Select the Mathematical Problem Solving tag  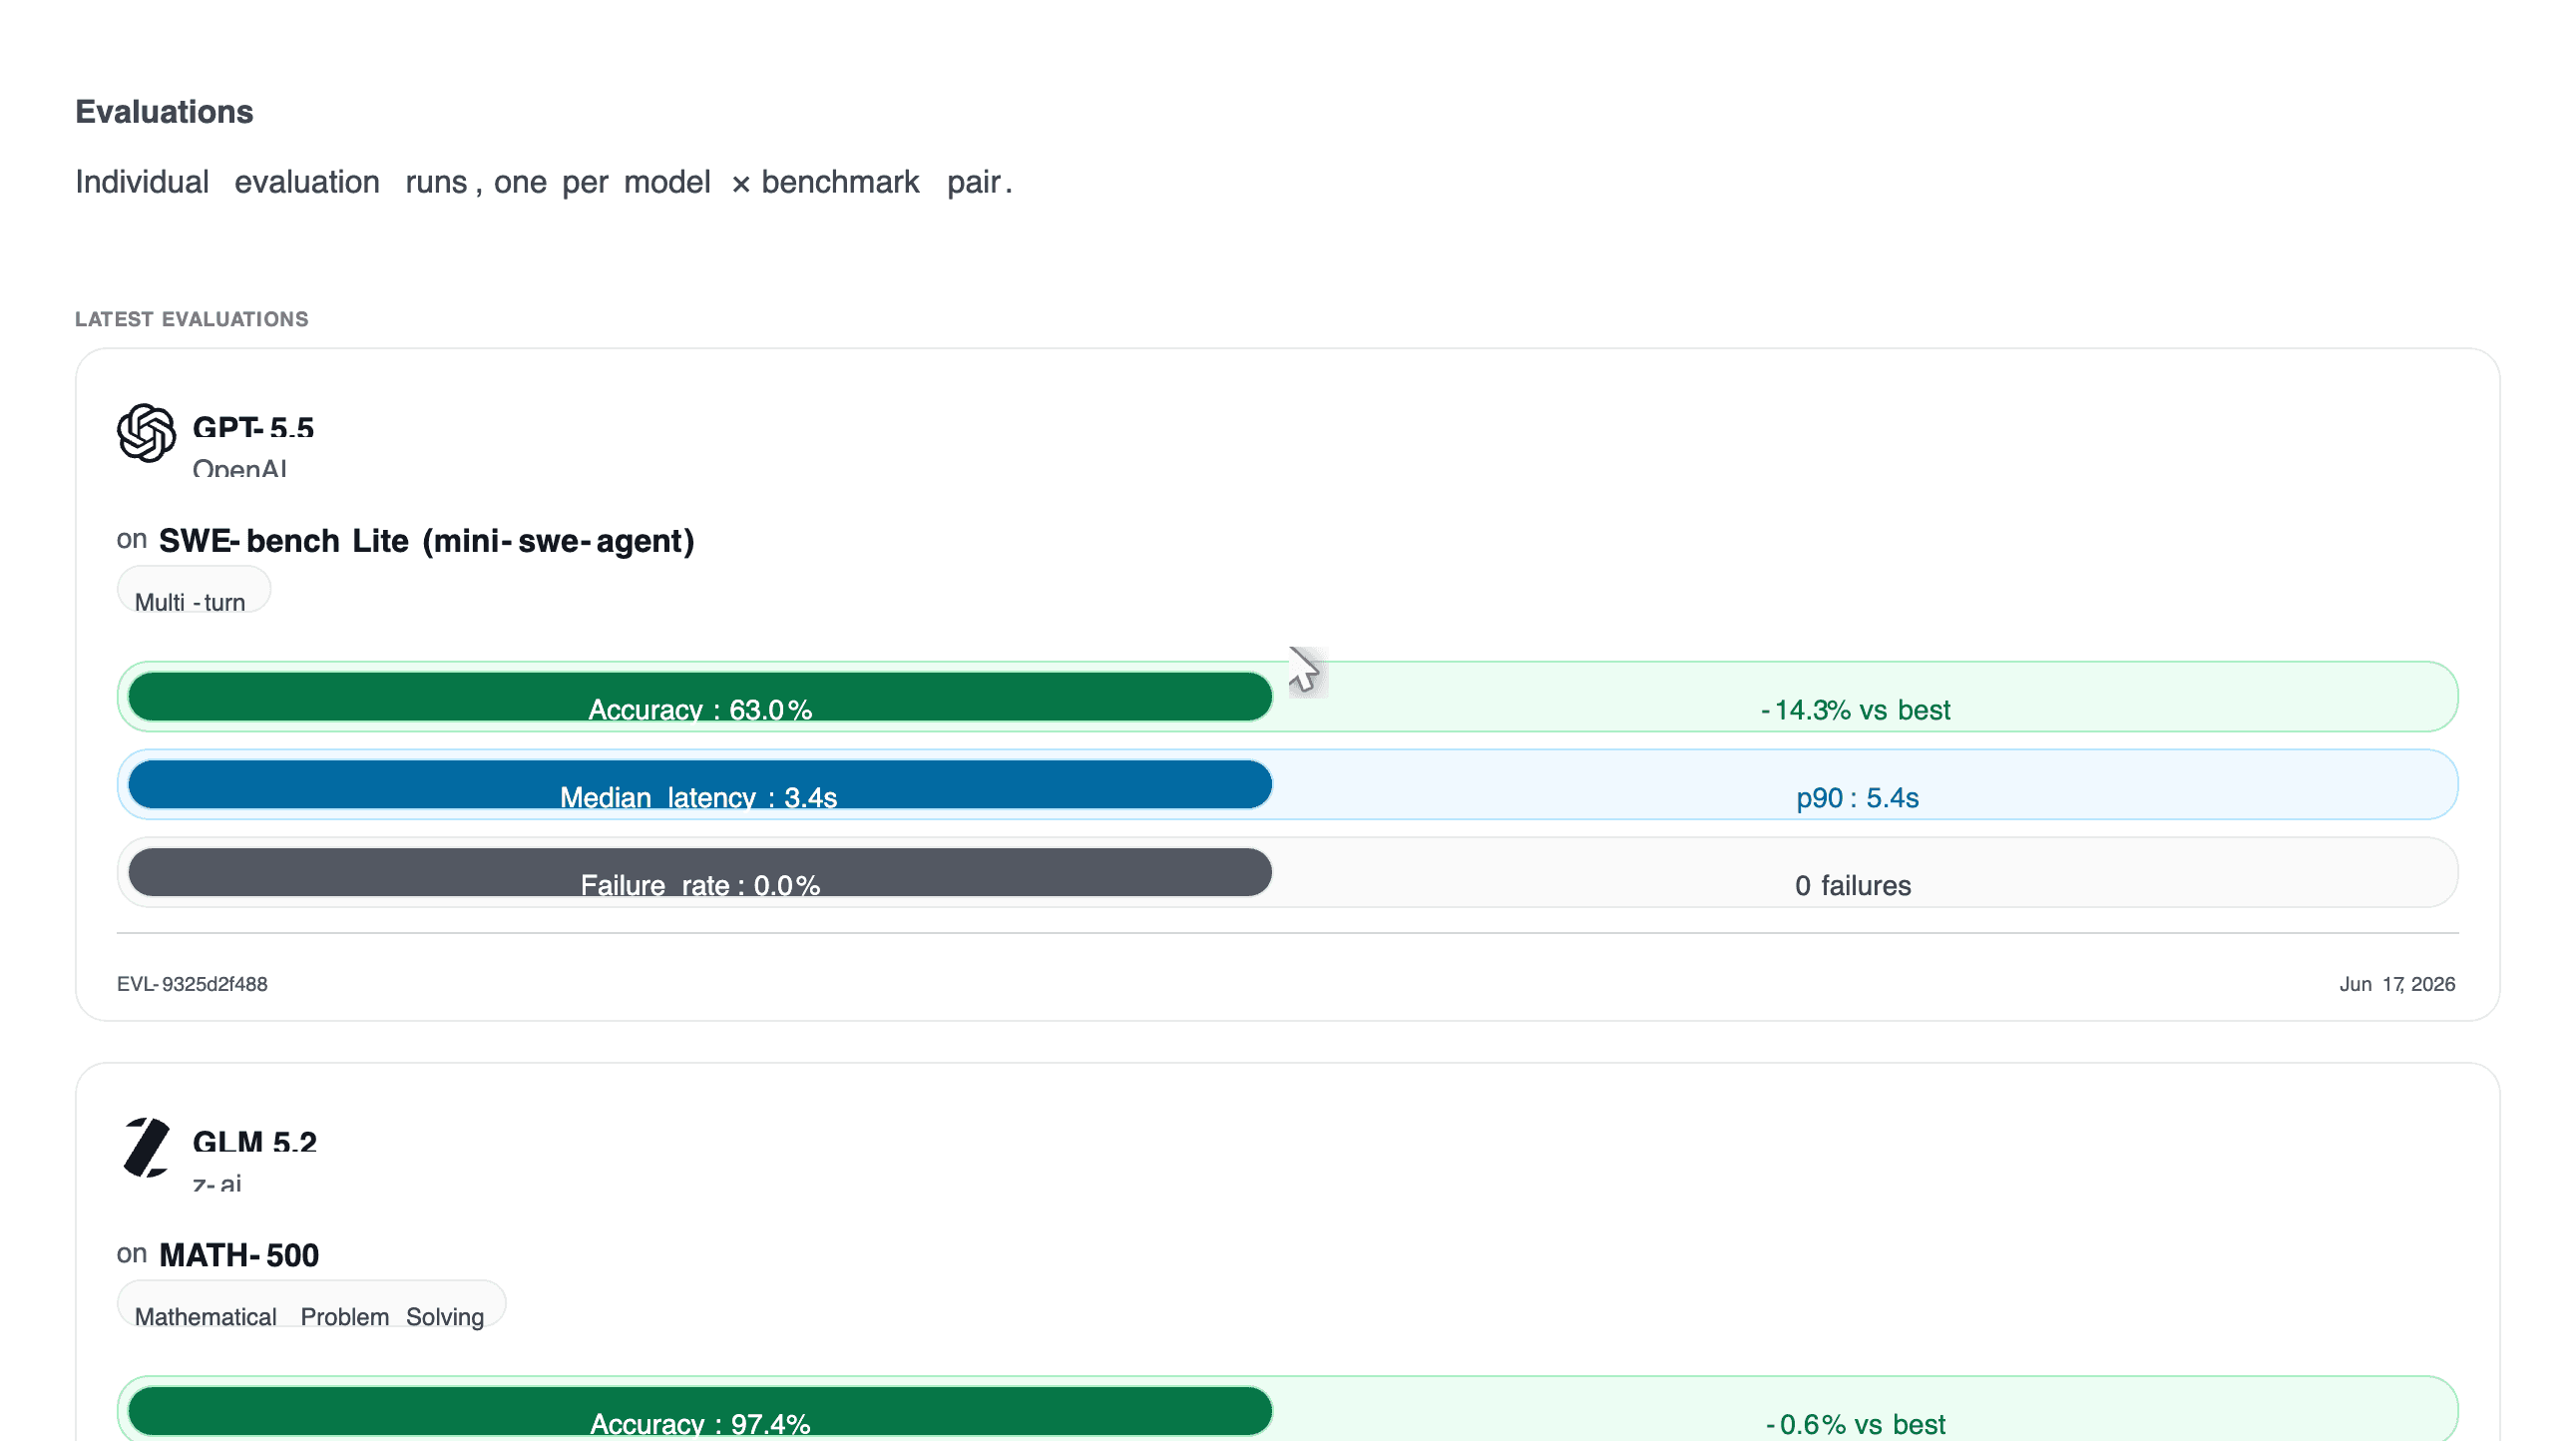(x=311, y=1304)
